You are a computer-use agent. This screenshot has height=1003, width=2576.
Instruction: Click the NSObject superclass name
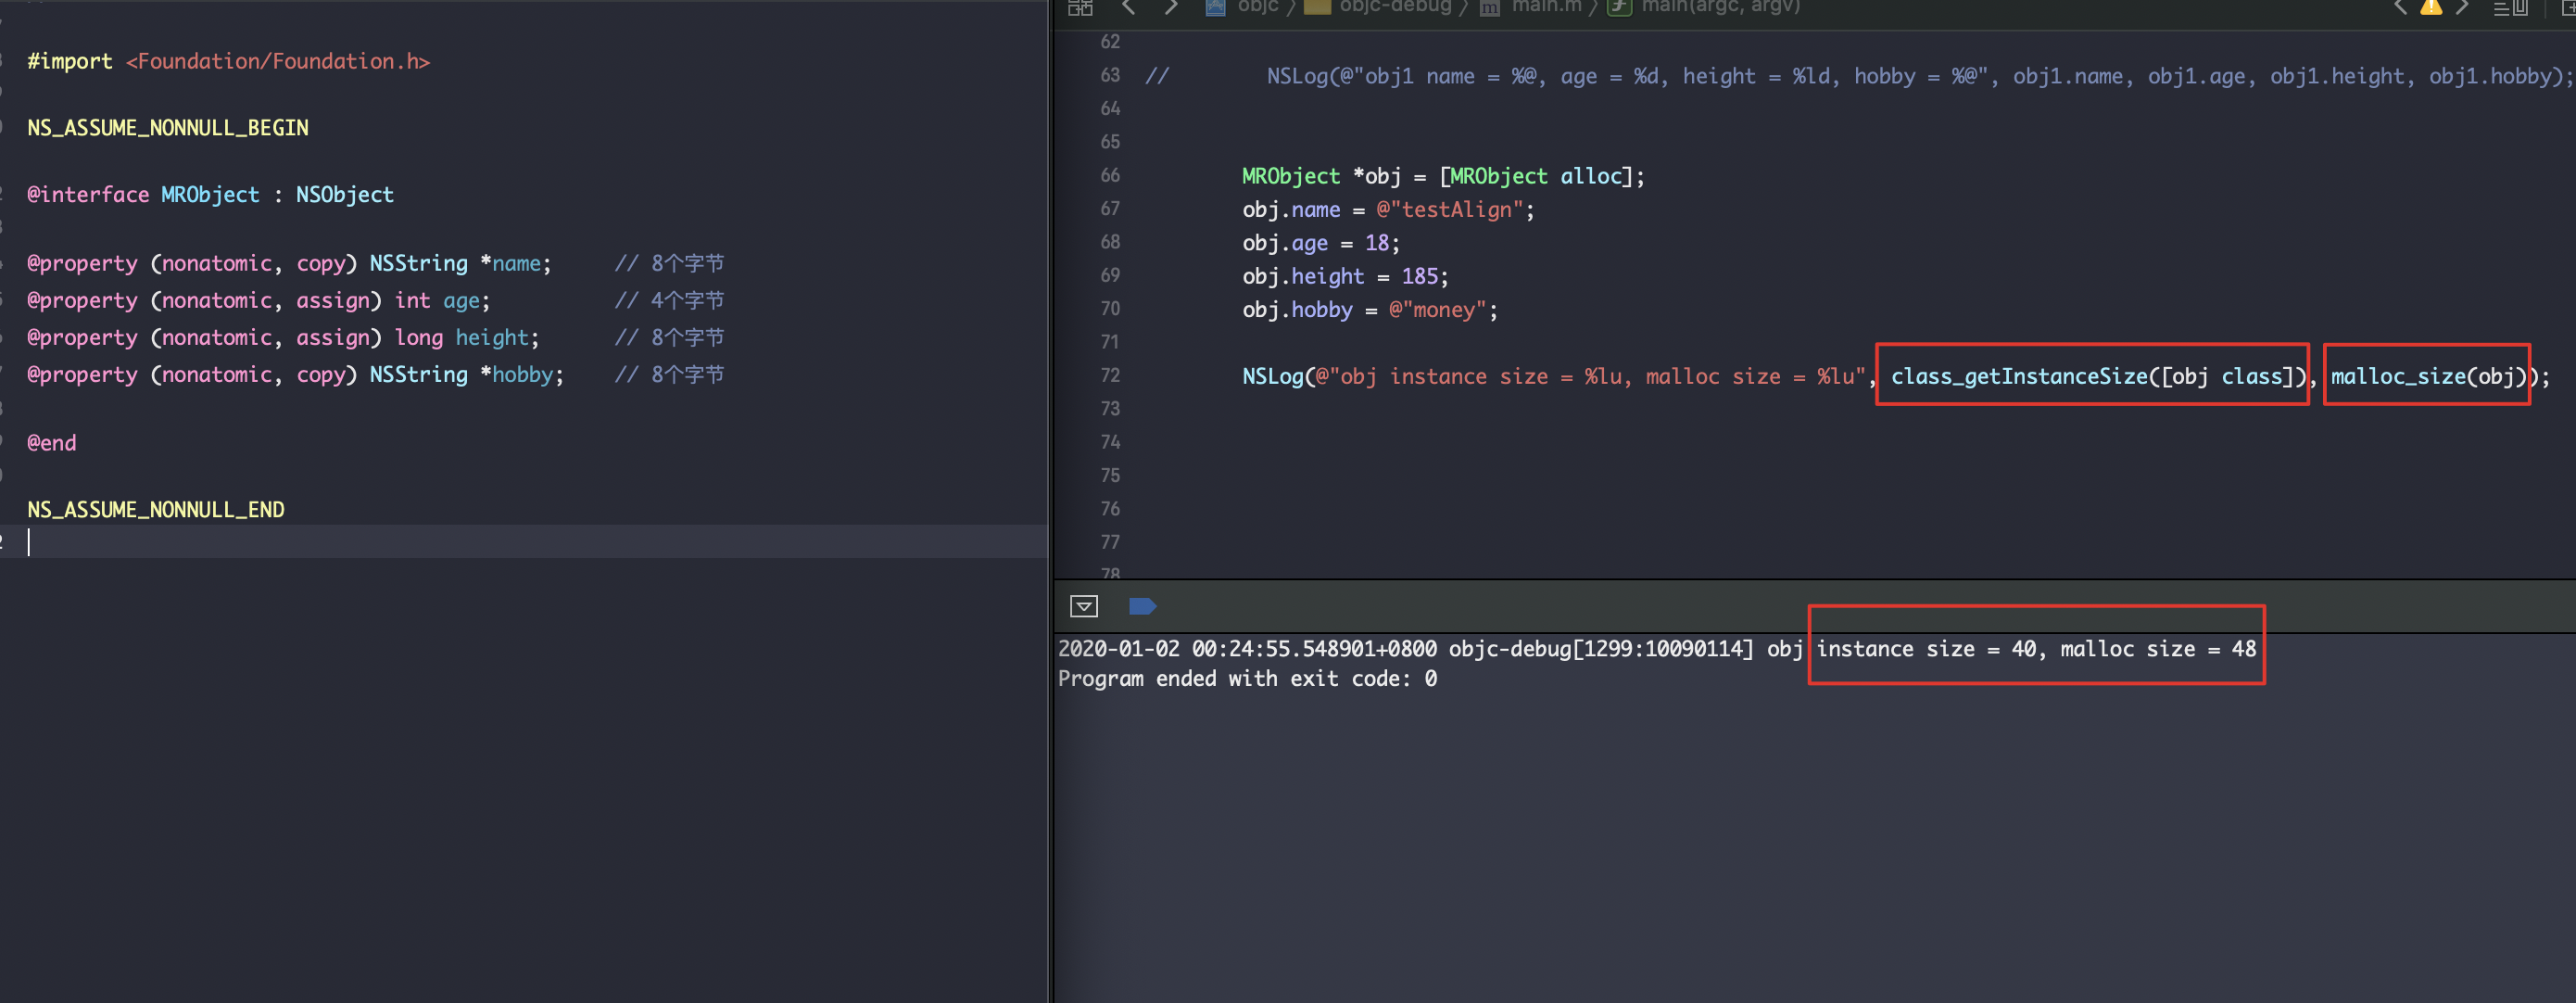[x=344, y=195]
